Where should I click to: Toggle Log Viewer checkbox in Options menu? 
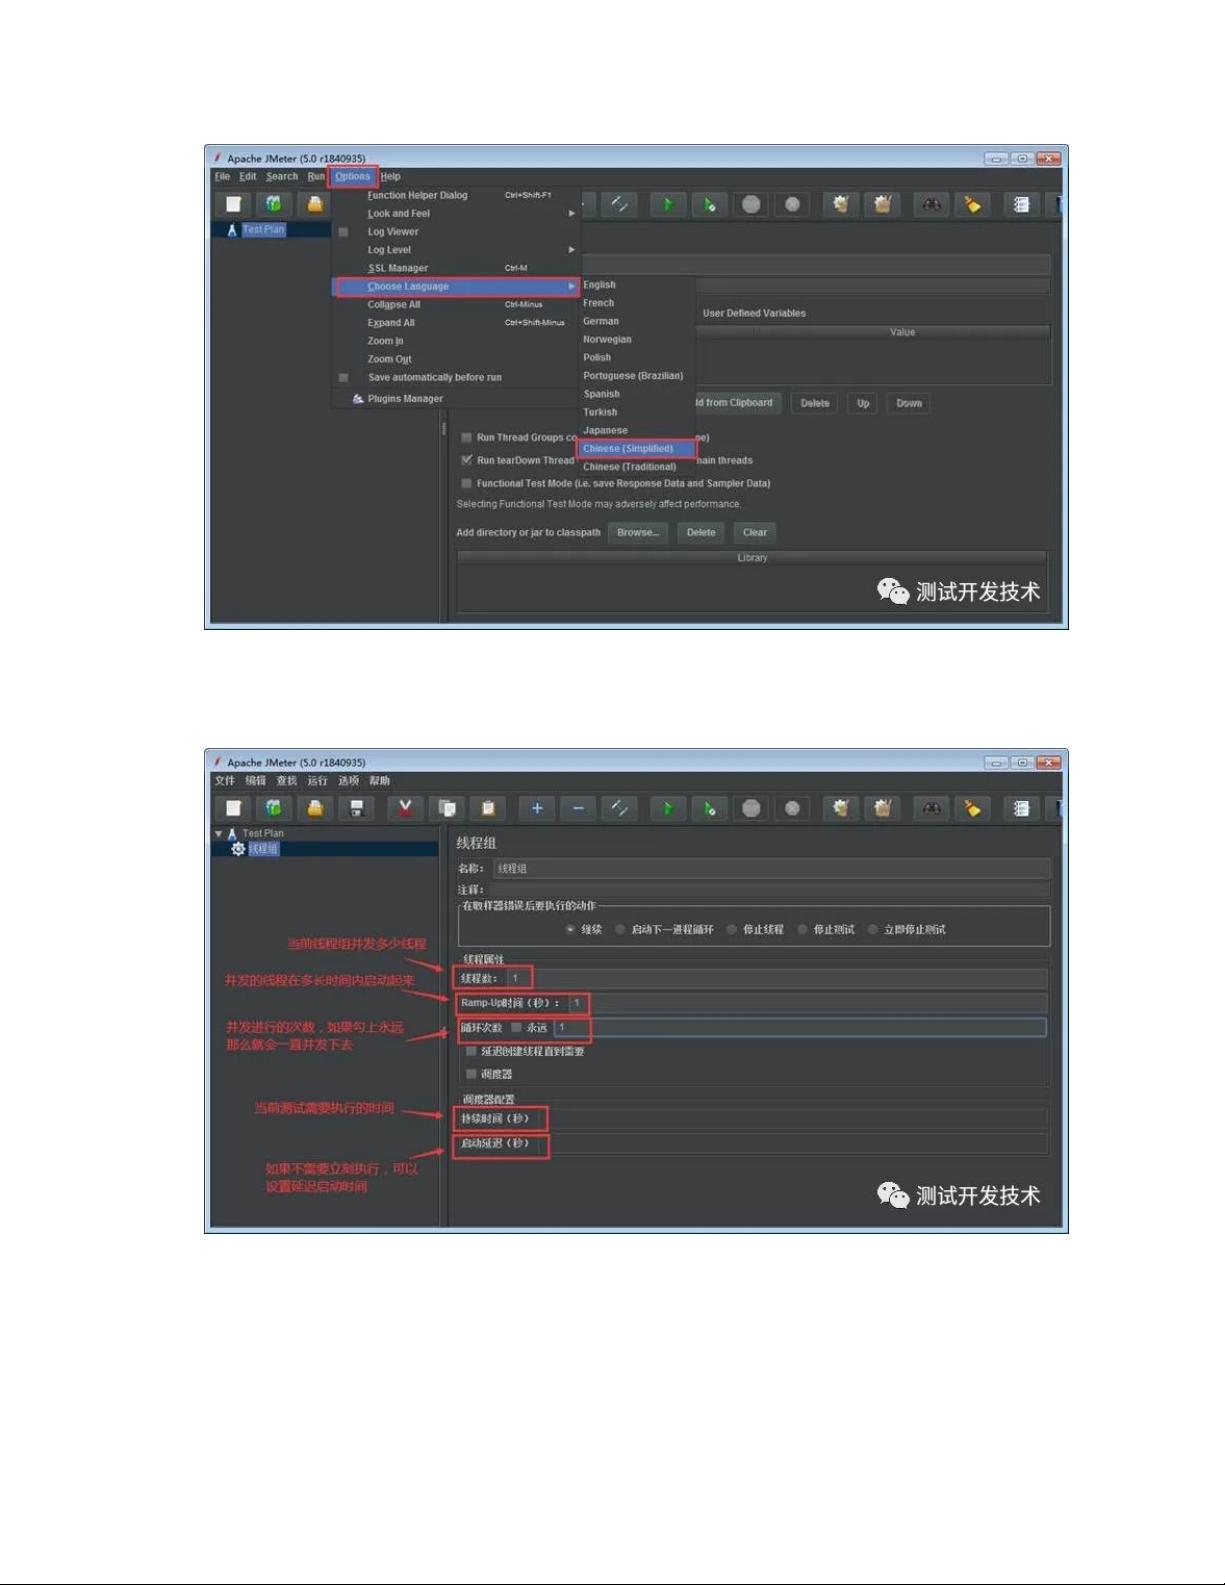343,232
